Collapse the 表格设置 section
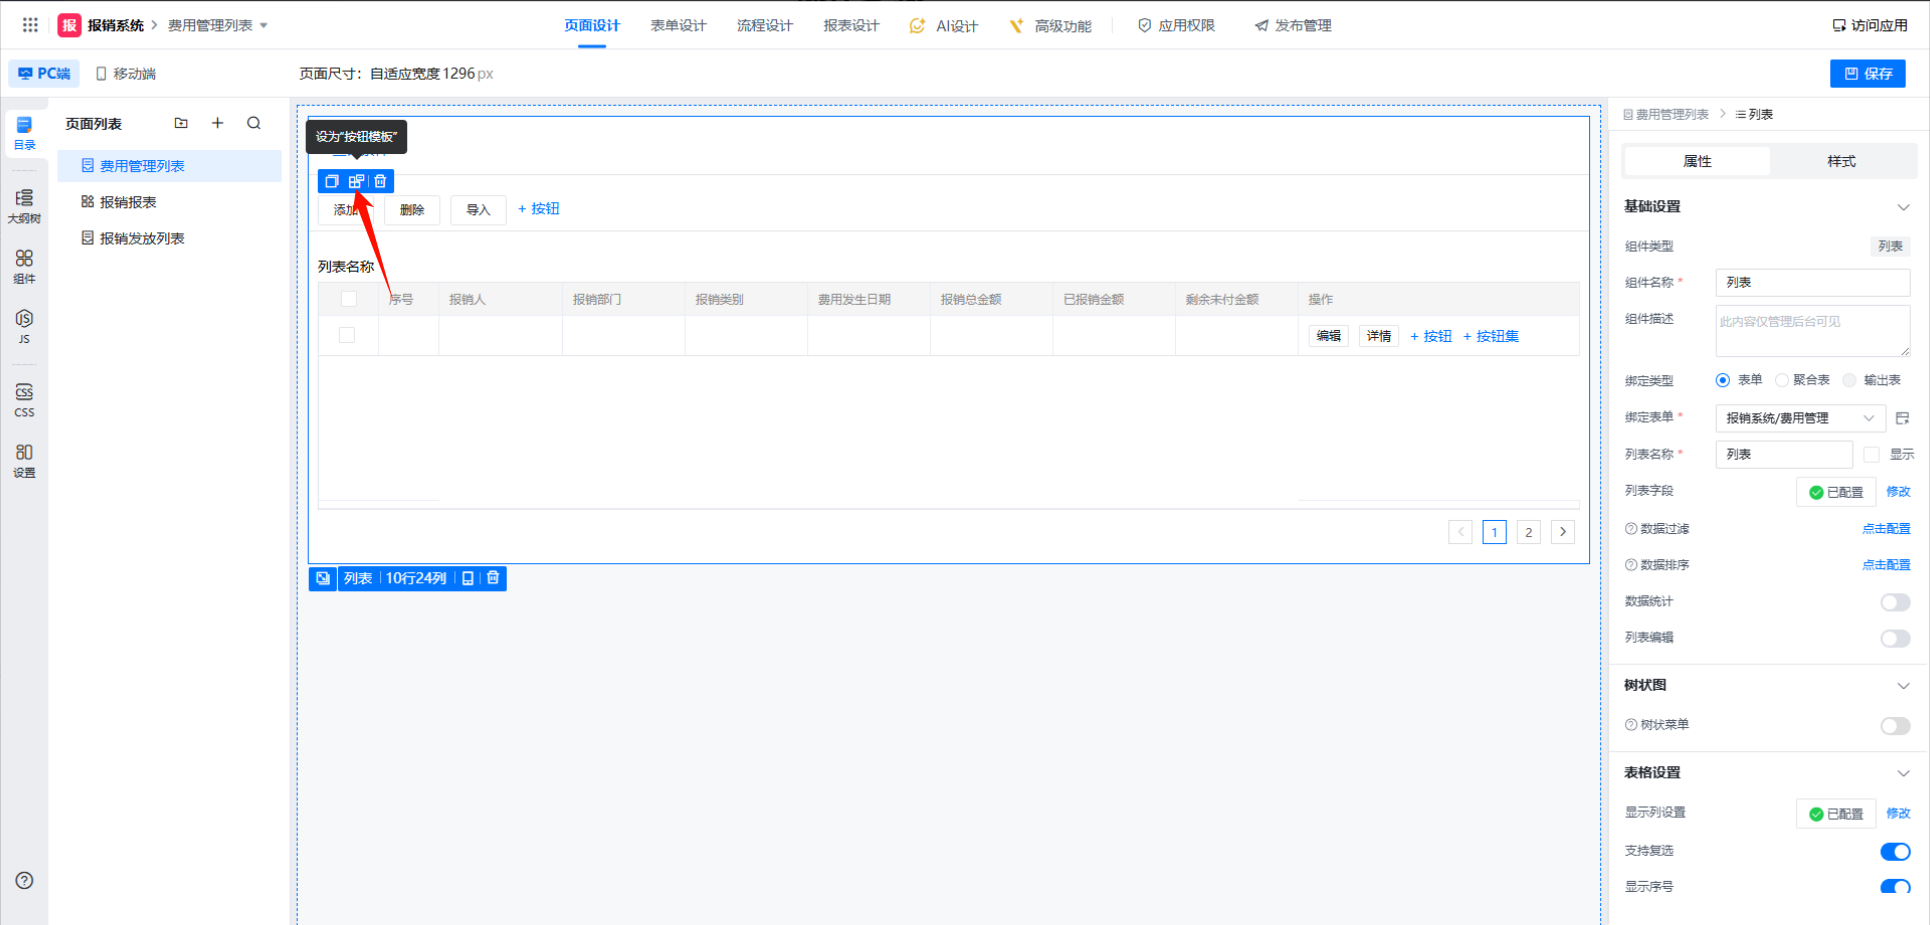This screenshot has height=925, width=1930. tap(1902, 773)
